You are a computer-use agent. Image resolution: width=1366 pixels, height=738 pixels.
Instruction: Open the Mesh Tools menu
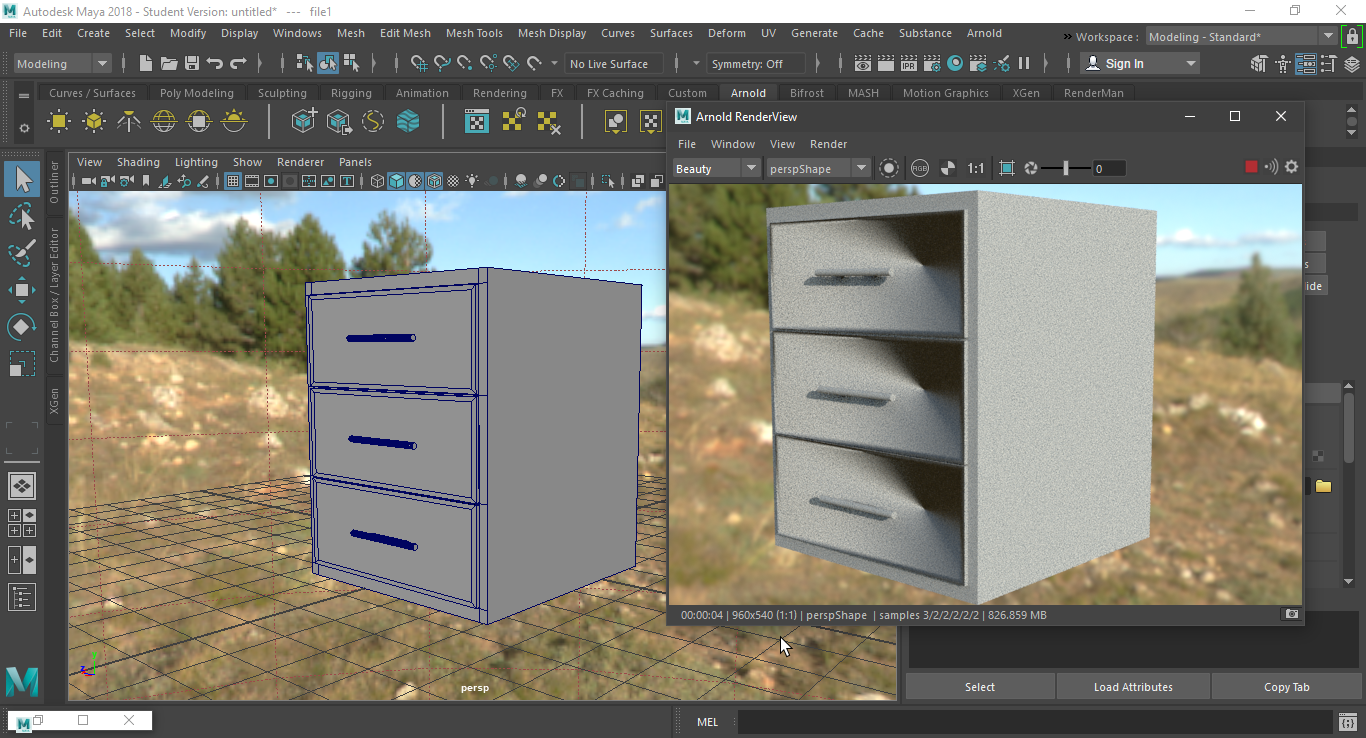pyautogui.click(x=474, y=33)
